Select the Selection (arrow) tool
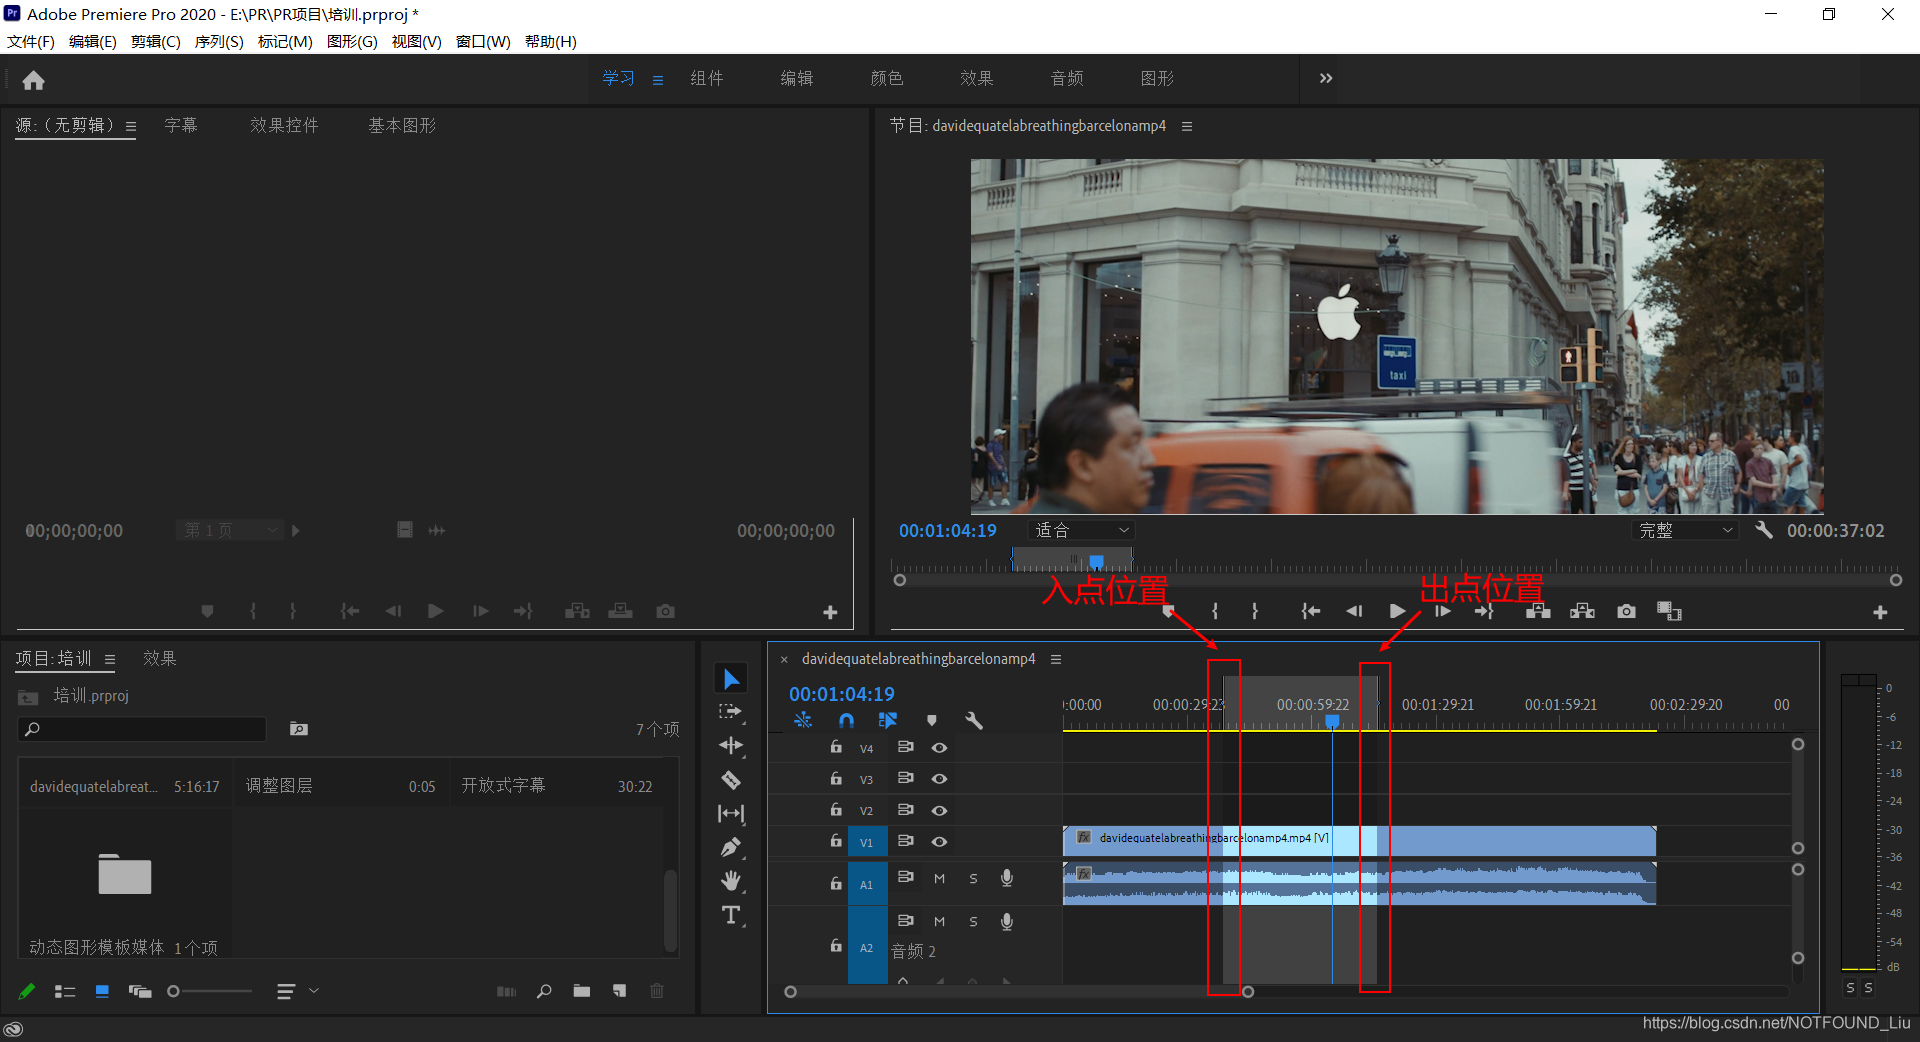Screen dimensions: 1920x1042 (x=731, y=679)
